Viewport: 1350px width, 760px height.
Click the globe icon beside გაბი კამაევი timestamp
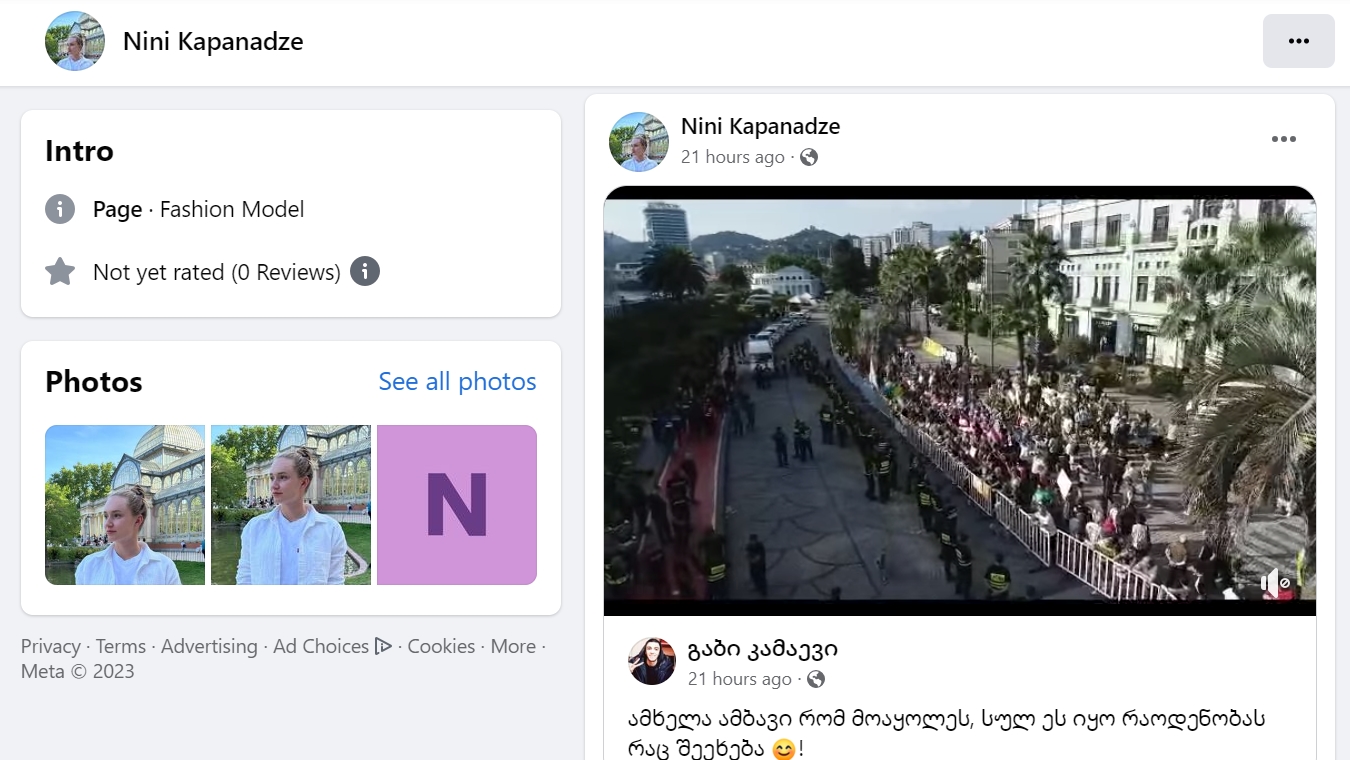click(816, 679)
